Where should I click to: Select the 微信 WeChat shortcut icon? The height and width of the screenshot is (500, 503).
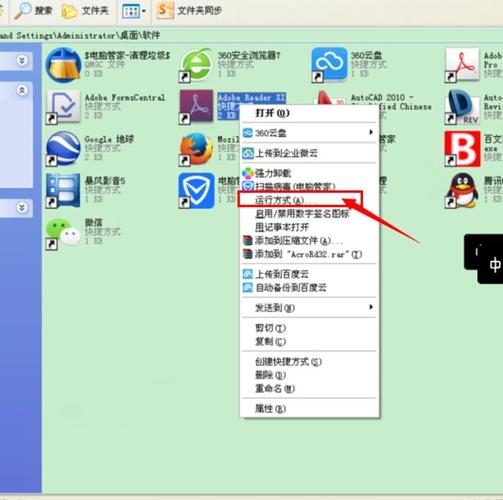[63, 233]
